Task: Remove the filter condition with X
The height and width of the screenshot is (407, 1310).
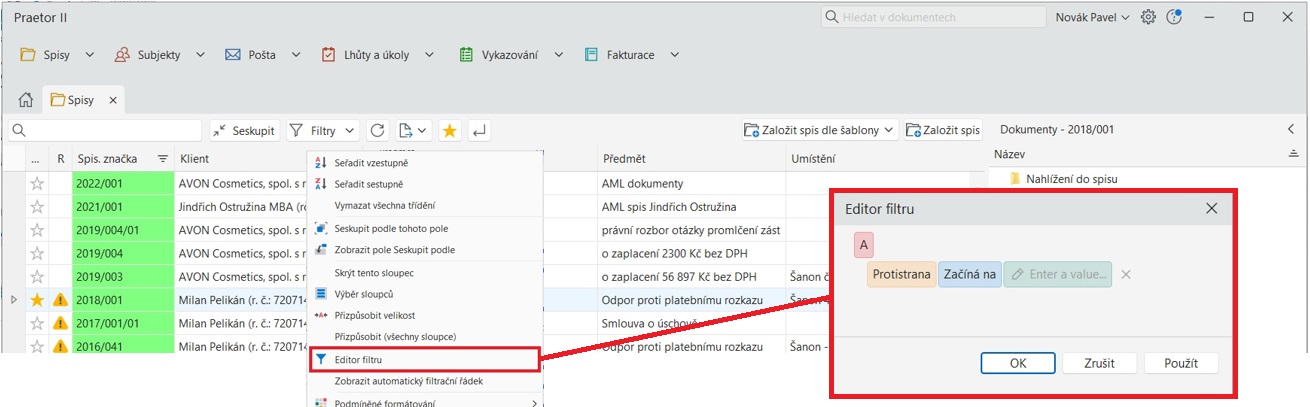Action: (1125, 274)
